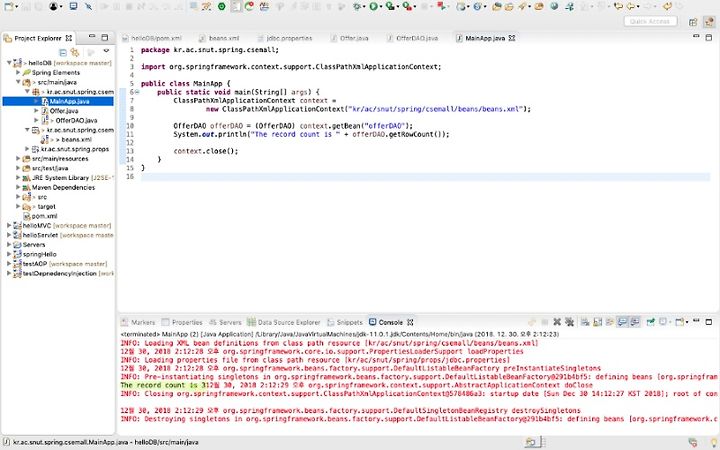Expand the testAOP project
This screenshot has width=720, height=450.
tap(9, 264)
